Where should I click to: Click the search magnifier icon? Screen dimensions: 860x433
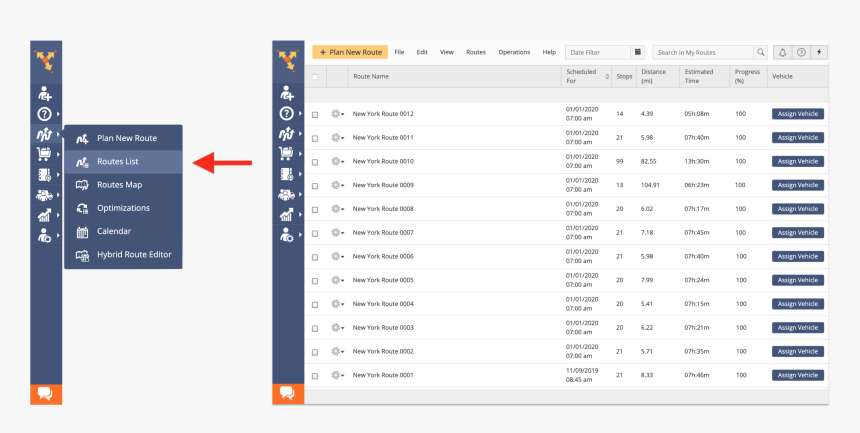pos(760,52)
